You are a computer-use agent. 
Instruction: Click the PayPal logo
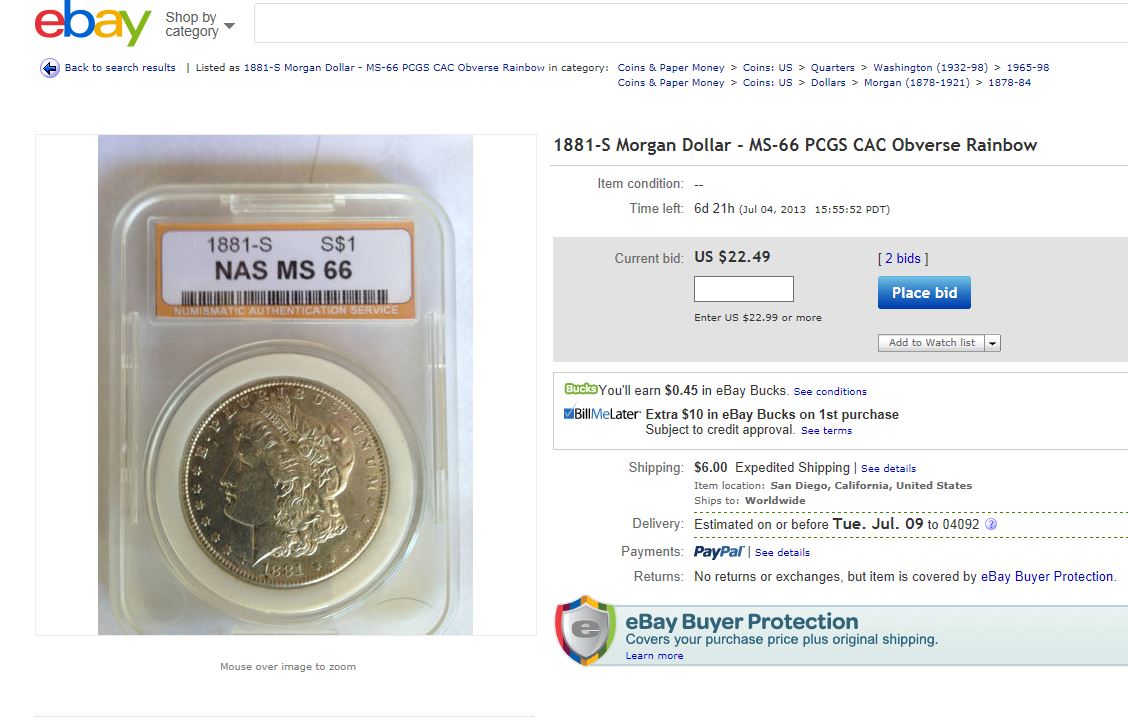pos(719,551)
